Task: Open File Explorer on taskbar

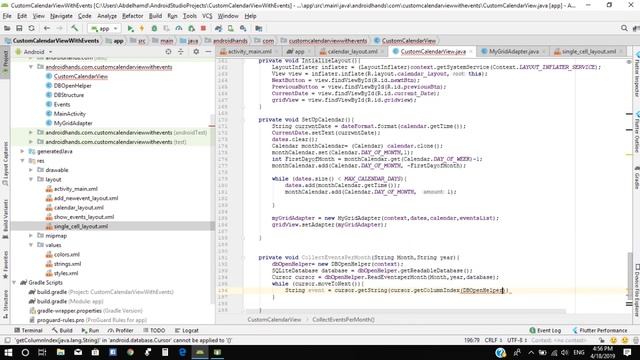Action: (x=61, y=352)
